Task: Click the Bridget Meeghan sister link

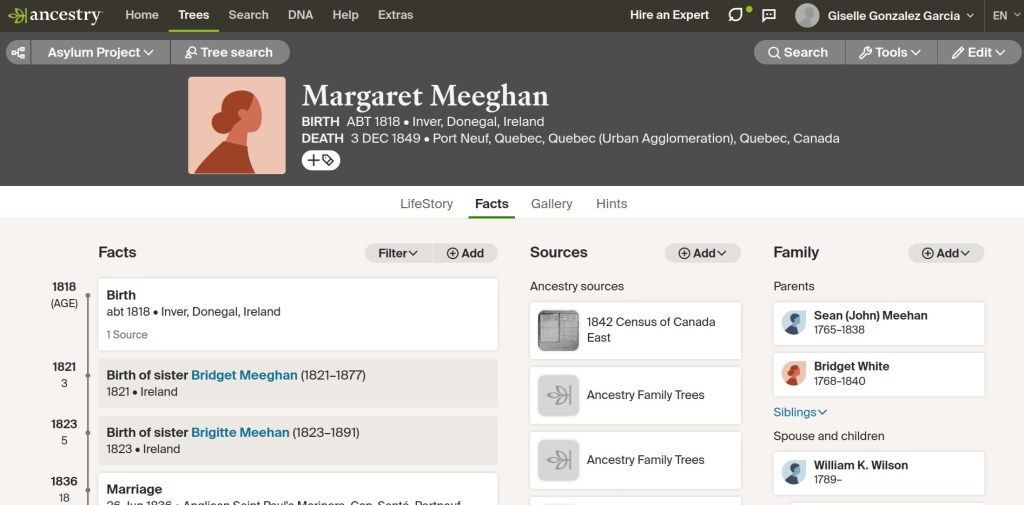Action: 244,375
